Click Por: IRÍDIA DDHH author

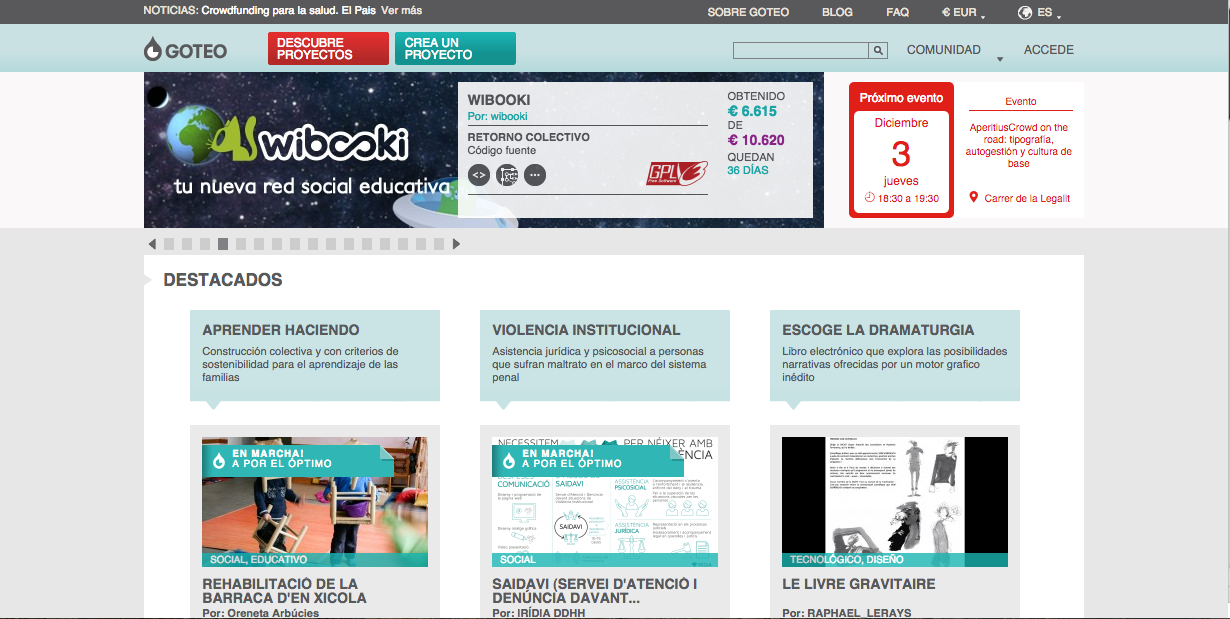(x=539, y=613)
